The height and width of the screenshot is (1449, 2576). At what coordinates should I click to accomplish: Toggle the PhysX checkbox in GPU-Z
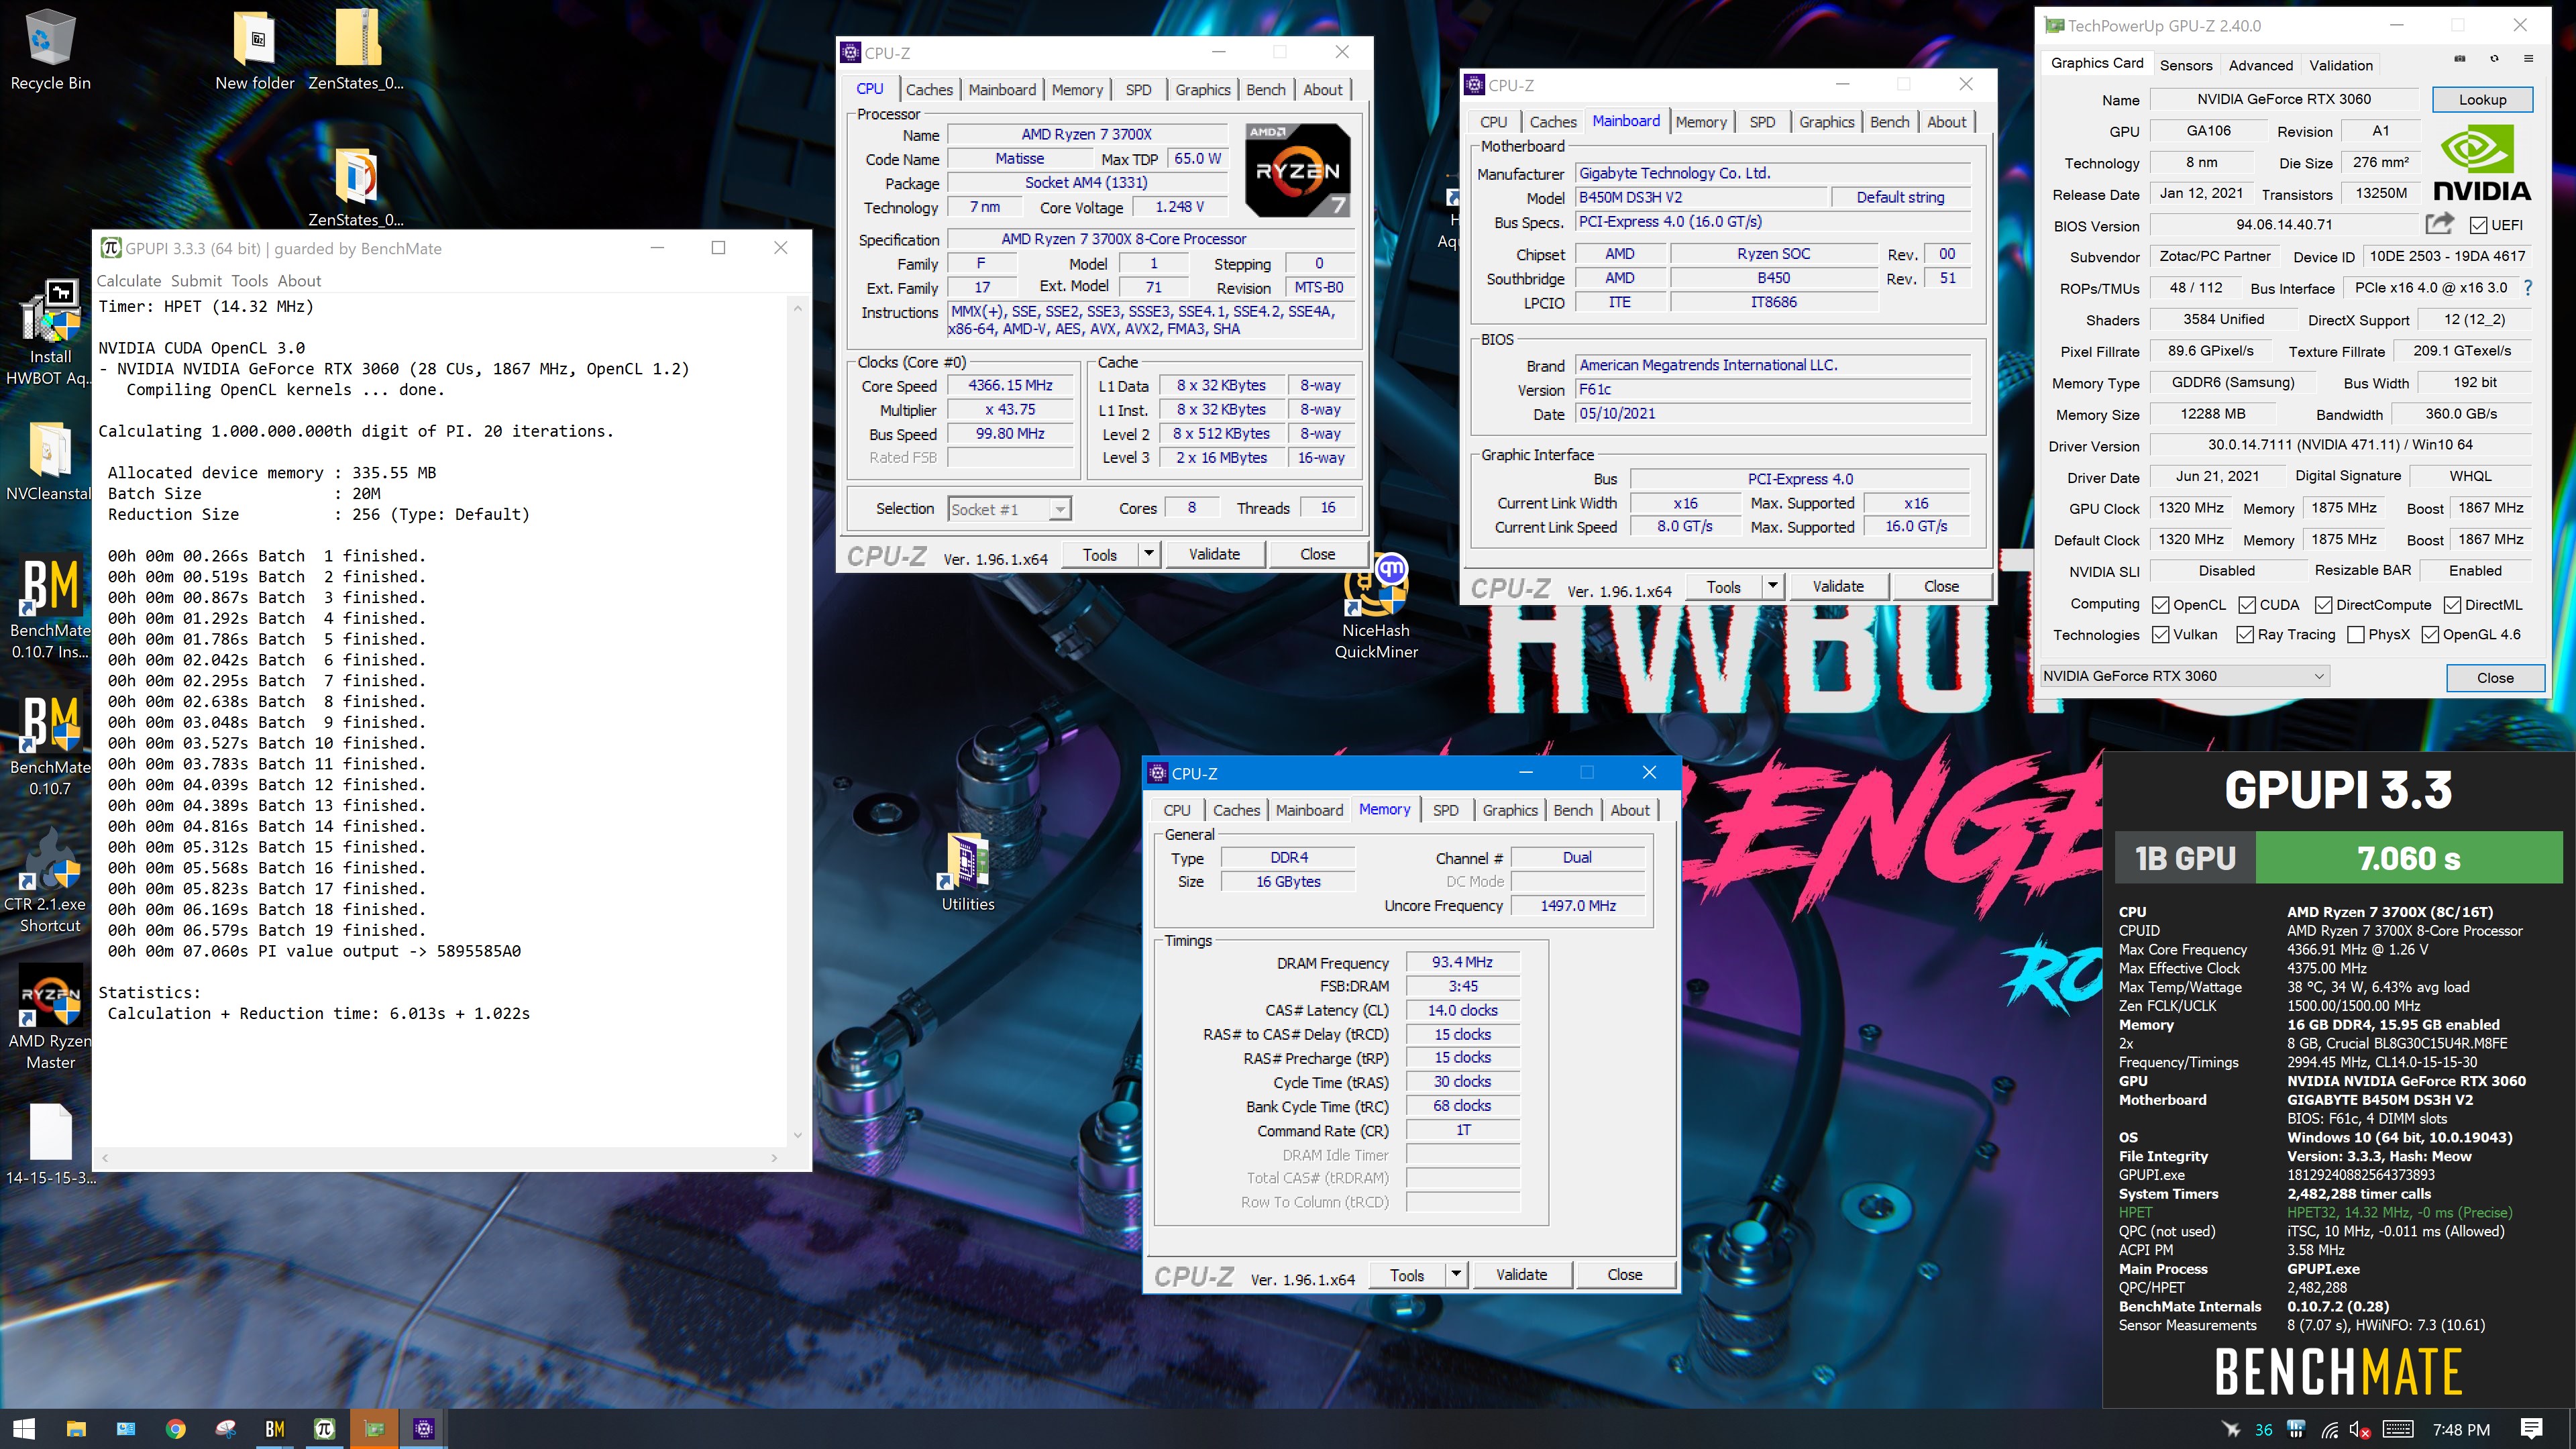[2355, 635]
